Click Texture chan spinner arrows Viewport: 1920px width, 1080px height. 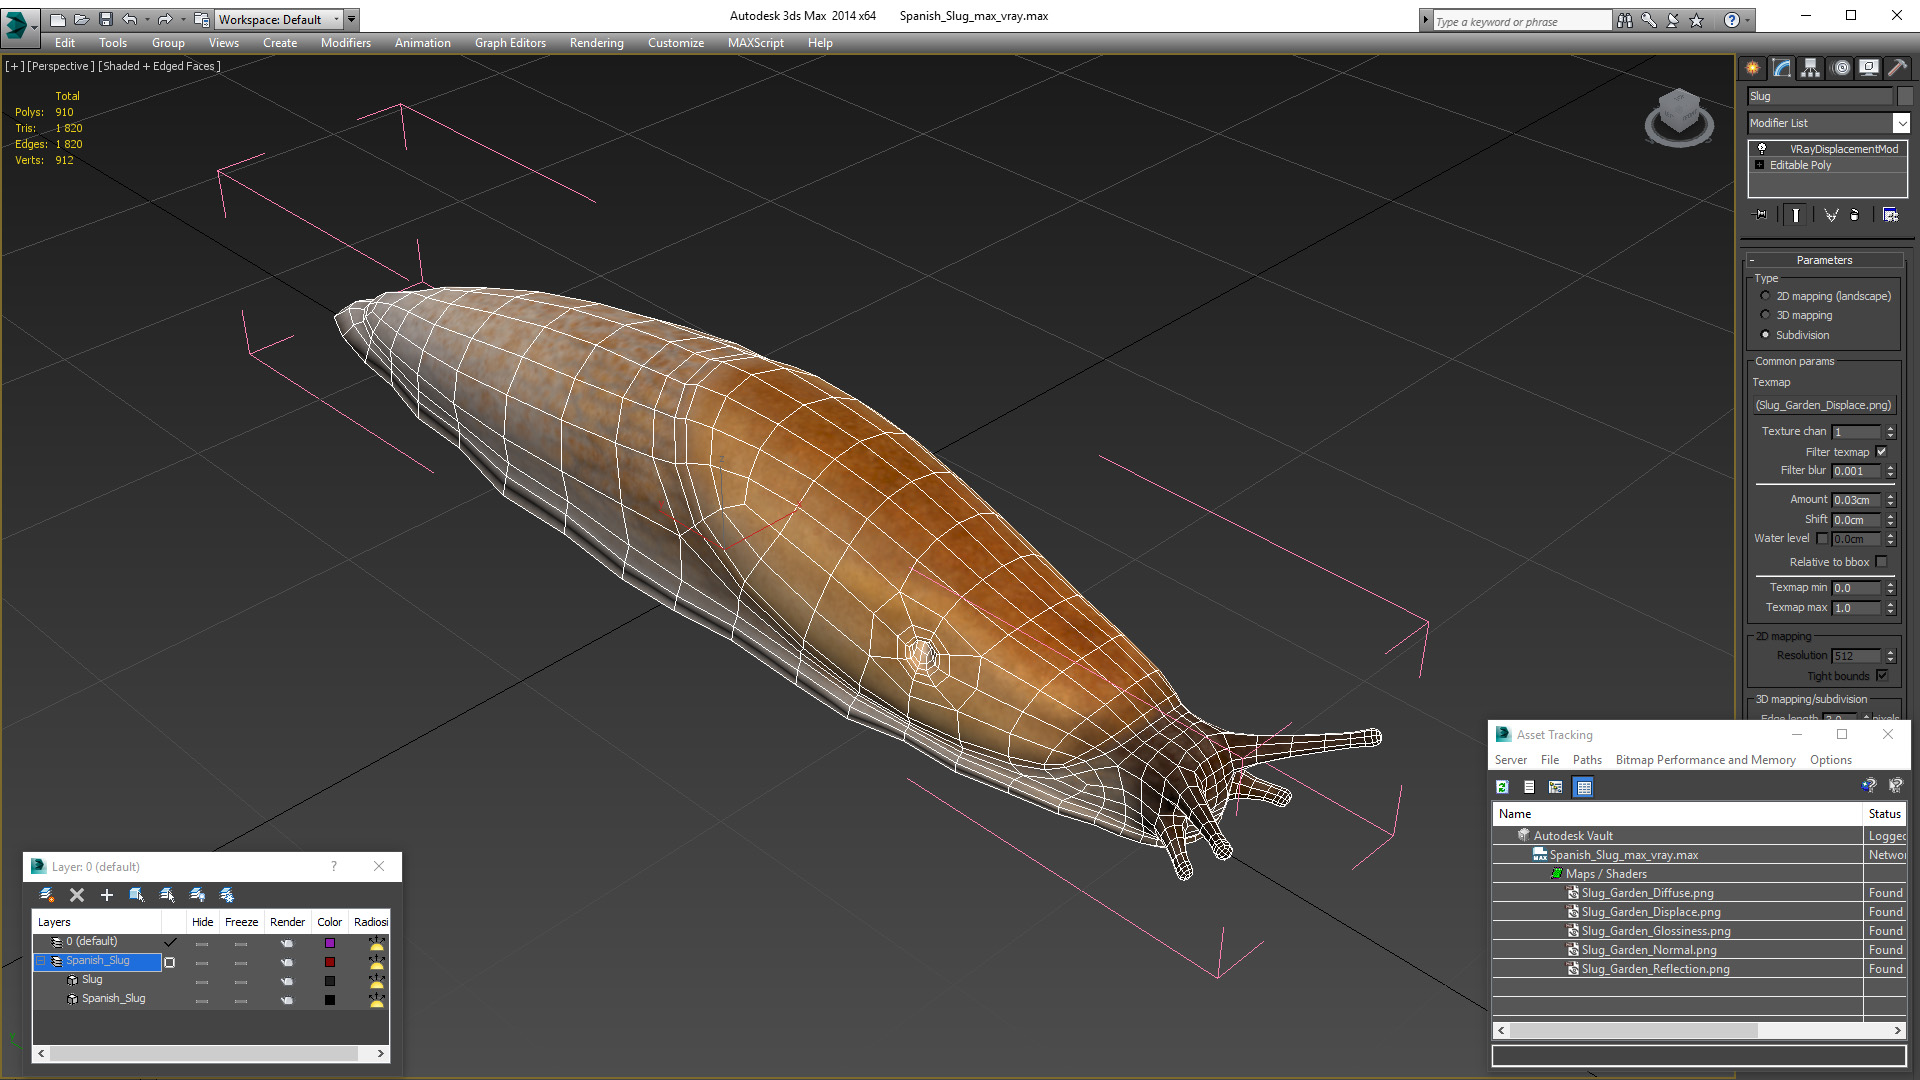coord(1890,431)
